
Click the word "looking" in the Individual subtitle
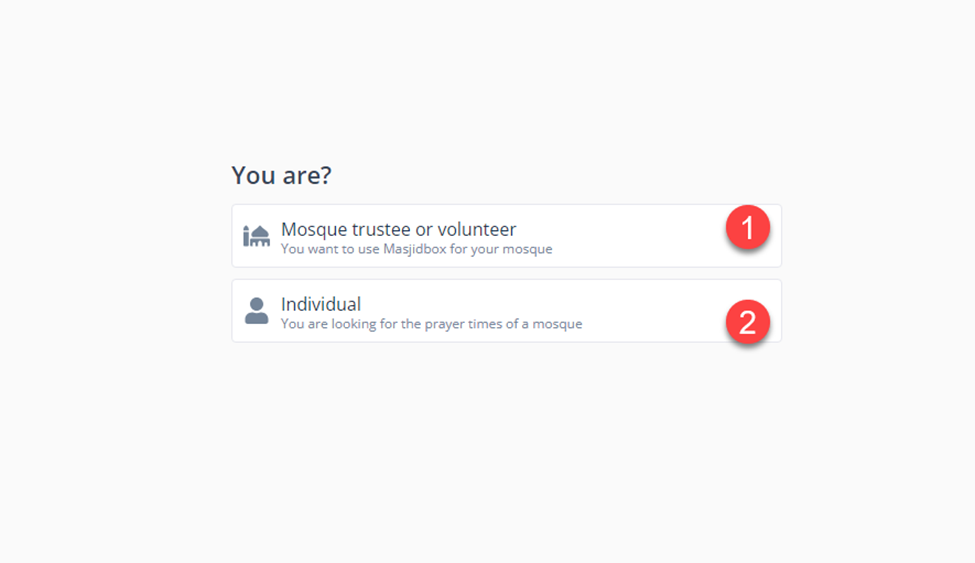[348, 324]
